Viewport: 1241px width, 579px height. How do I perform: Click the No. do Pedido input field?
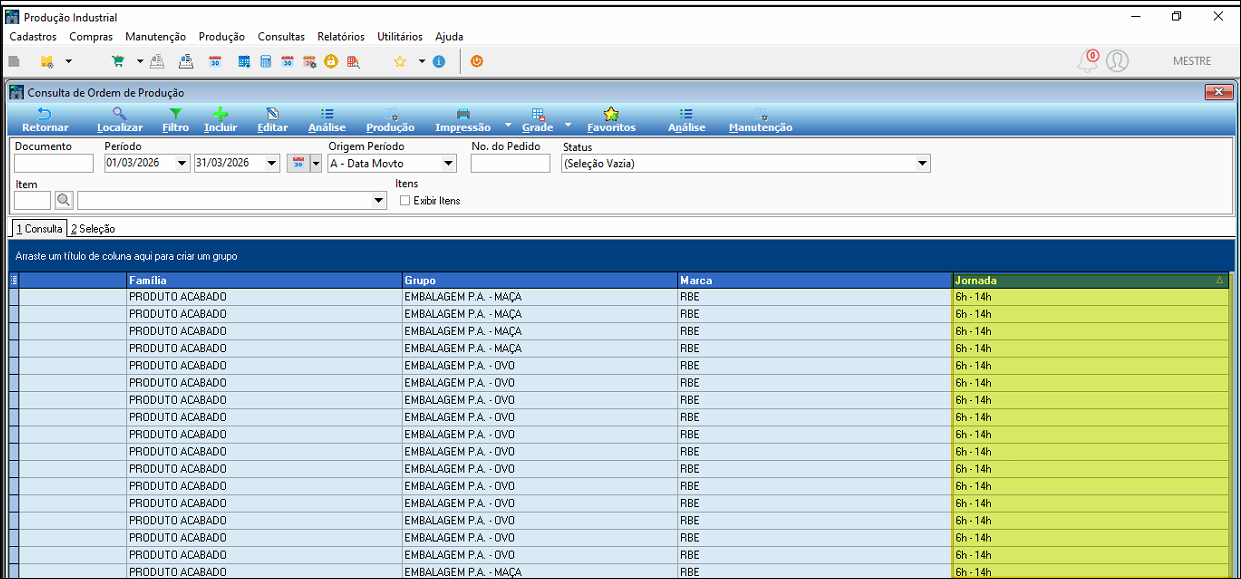pyautogui.click(x=510, y=163)
